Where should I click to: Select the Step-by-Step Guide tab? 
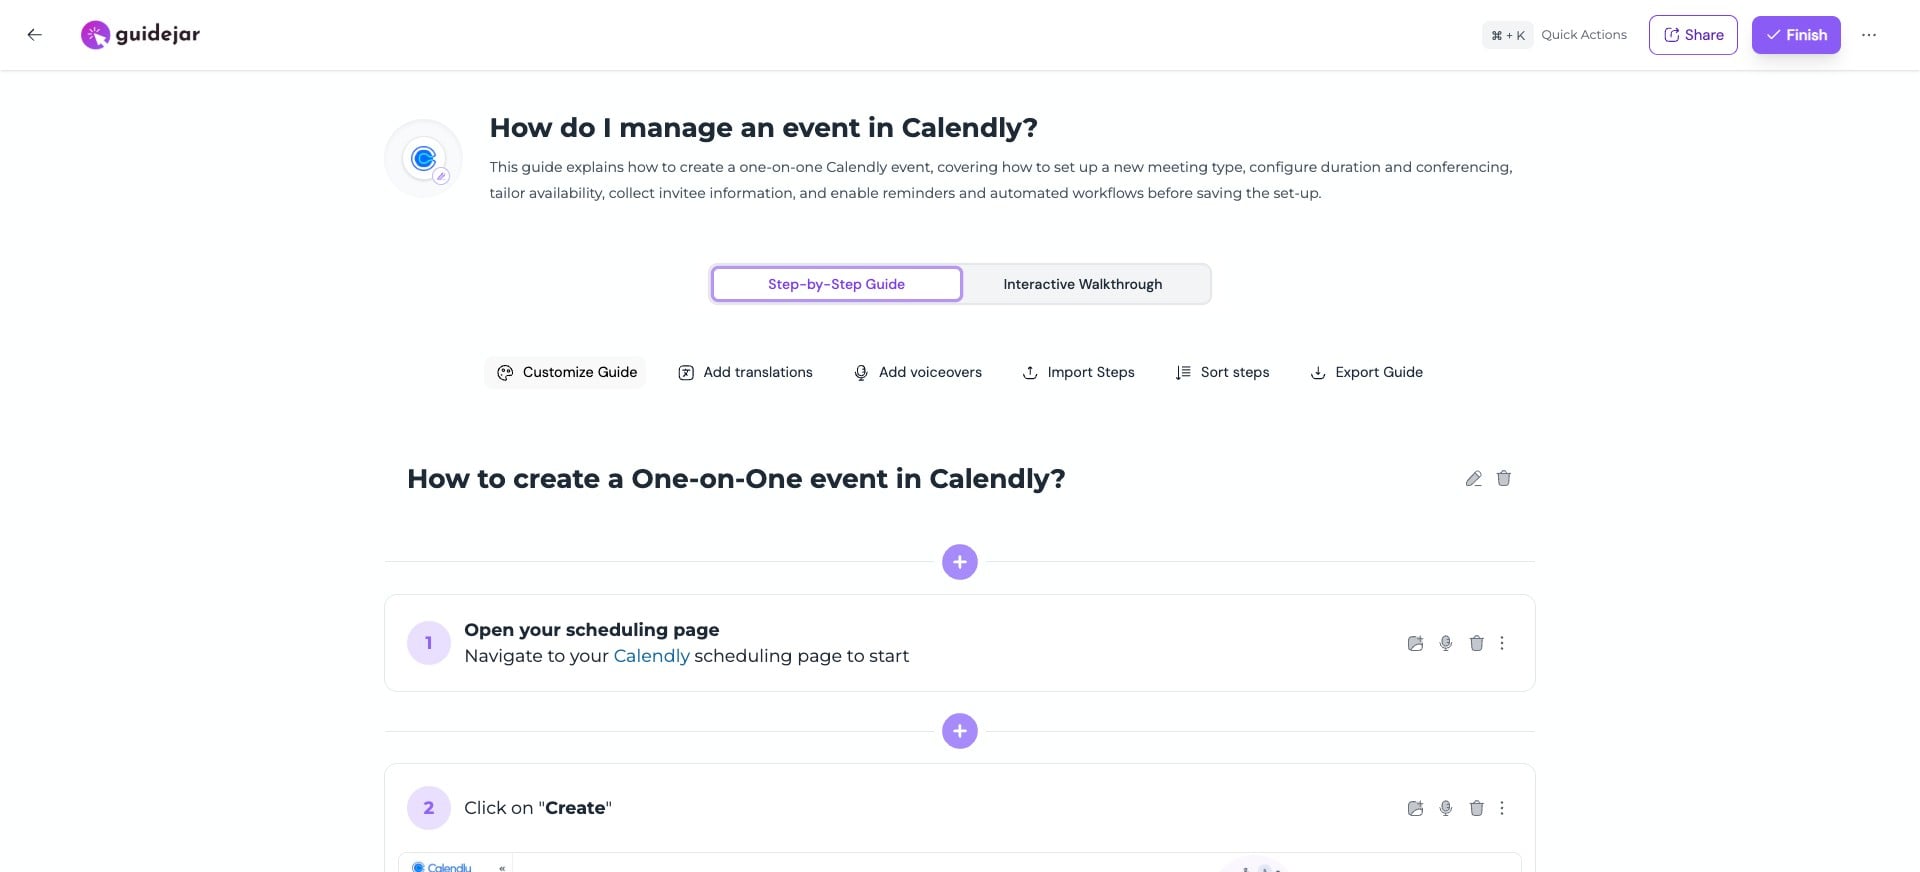(x=836, y=284)
